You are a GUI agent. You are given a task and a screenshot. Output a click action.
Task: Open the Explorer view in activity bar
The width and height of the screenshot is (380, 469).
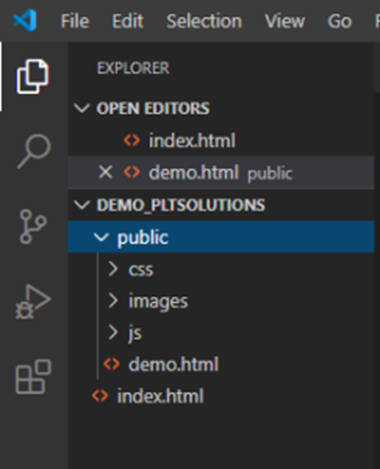click(x=33, y=76)
